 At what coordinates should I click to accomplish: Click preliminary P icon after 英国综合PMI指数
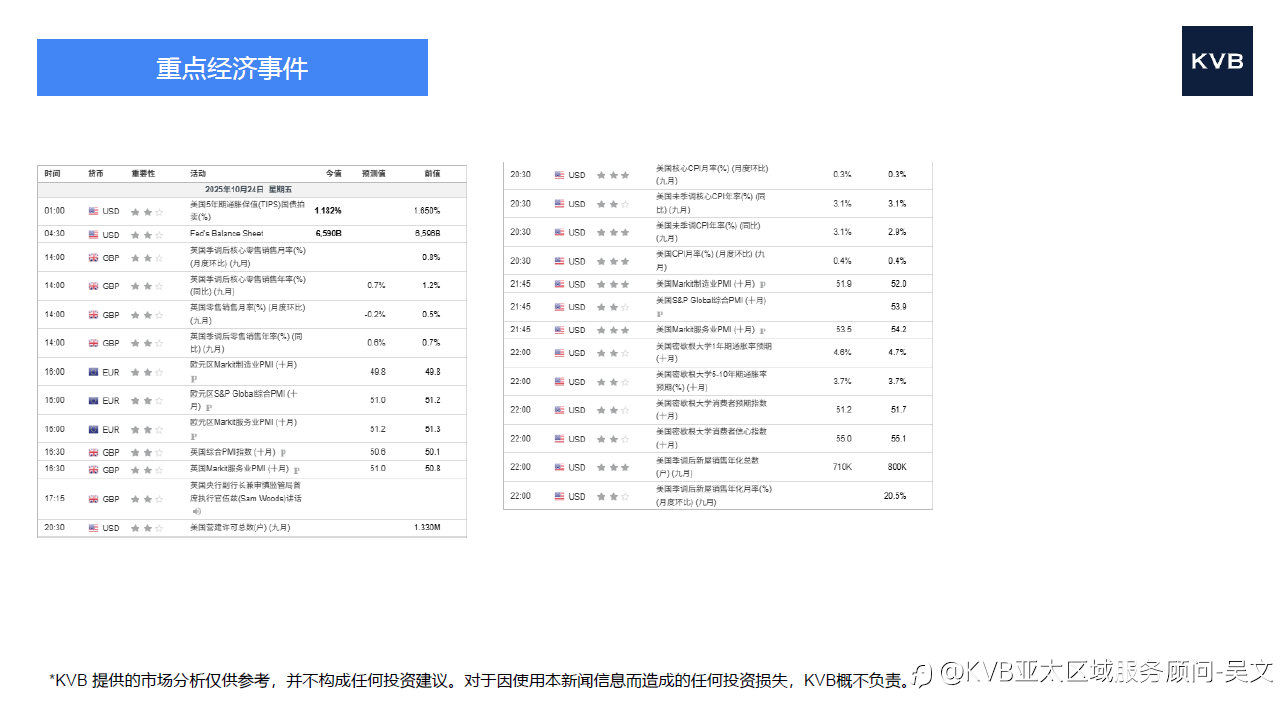coord(284,452)
